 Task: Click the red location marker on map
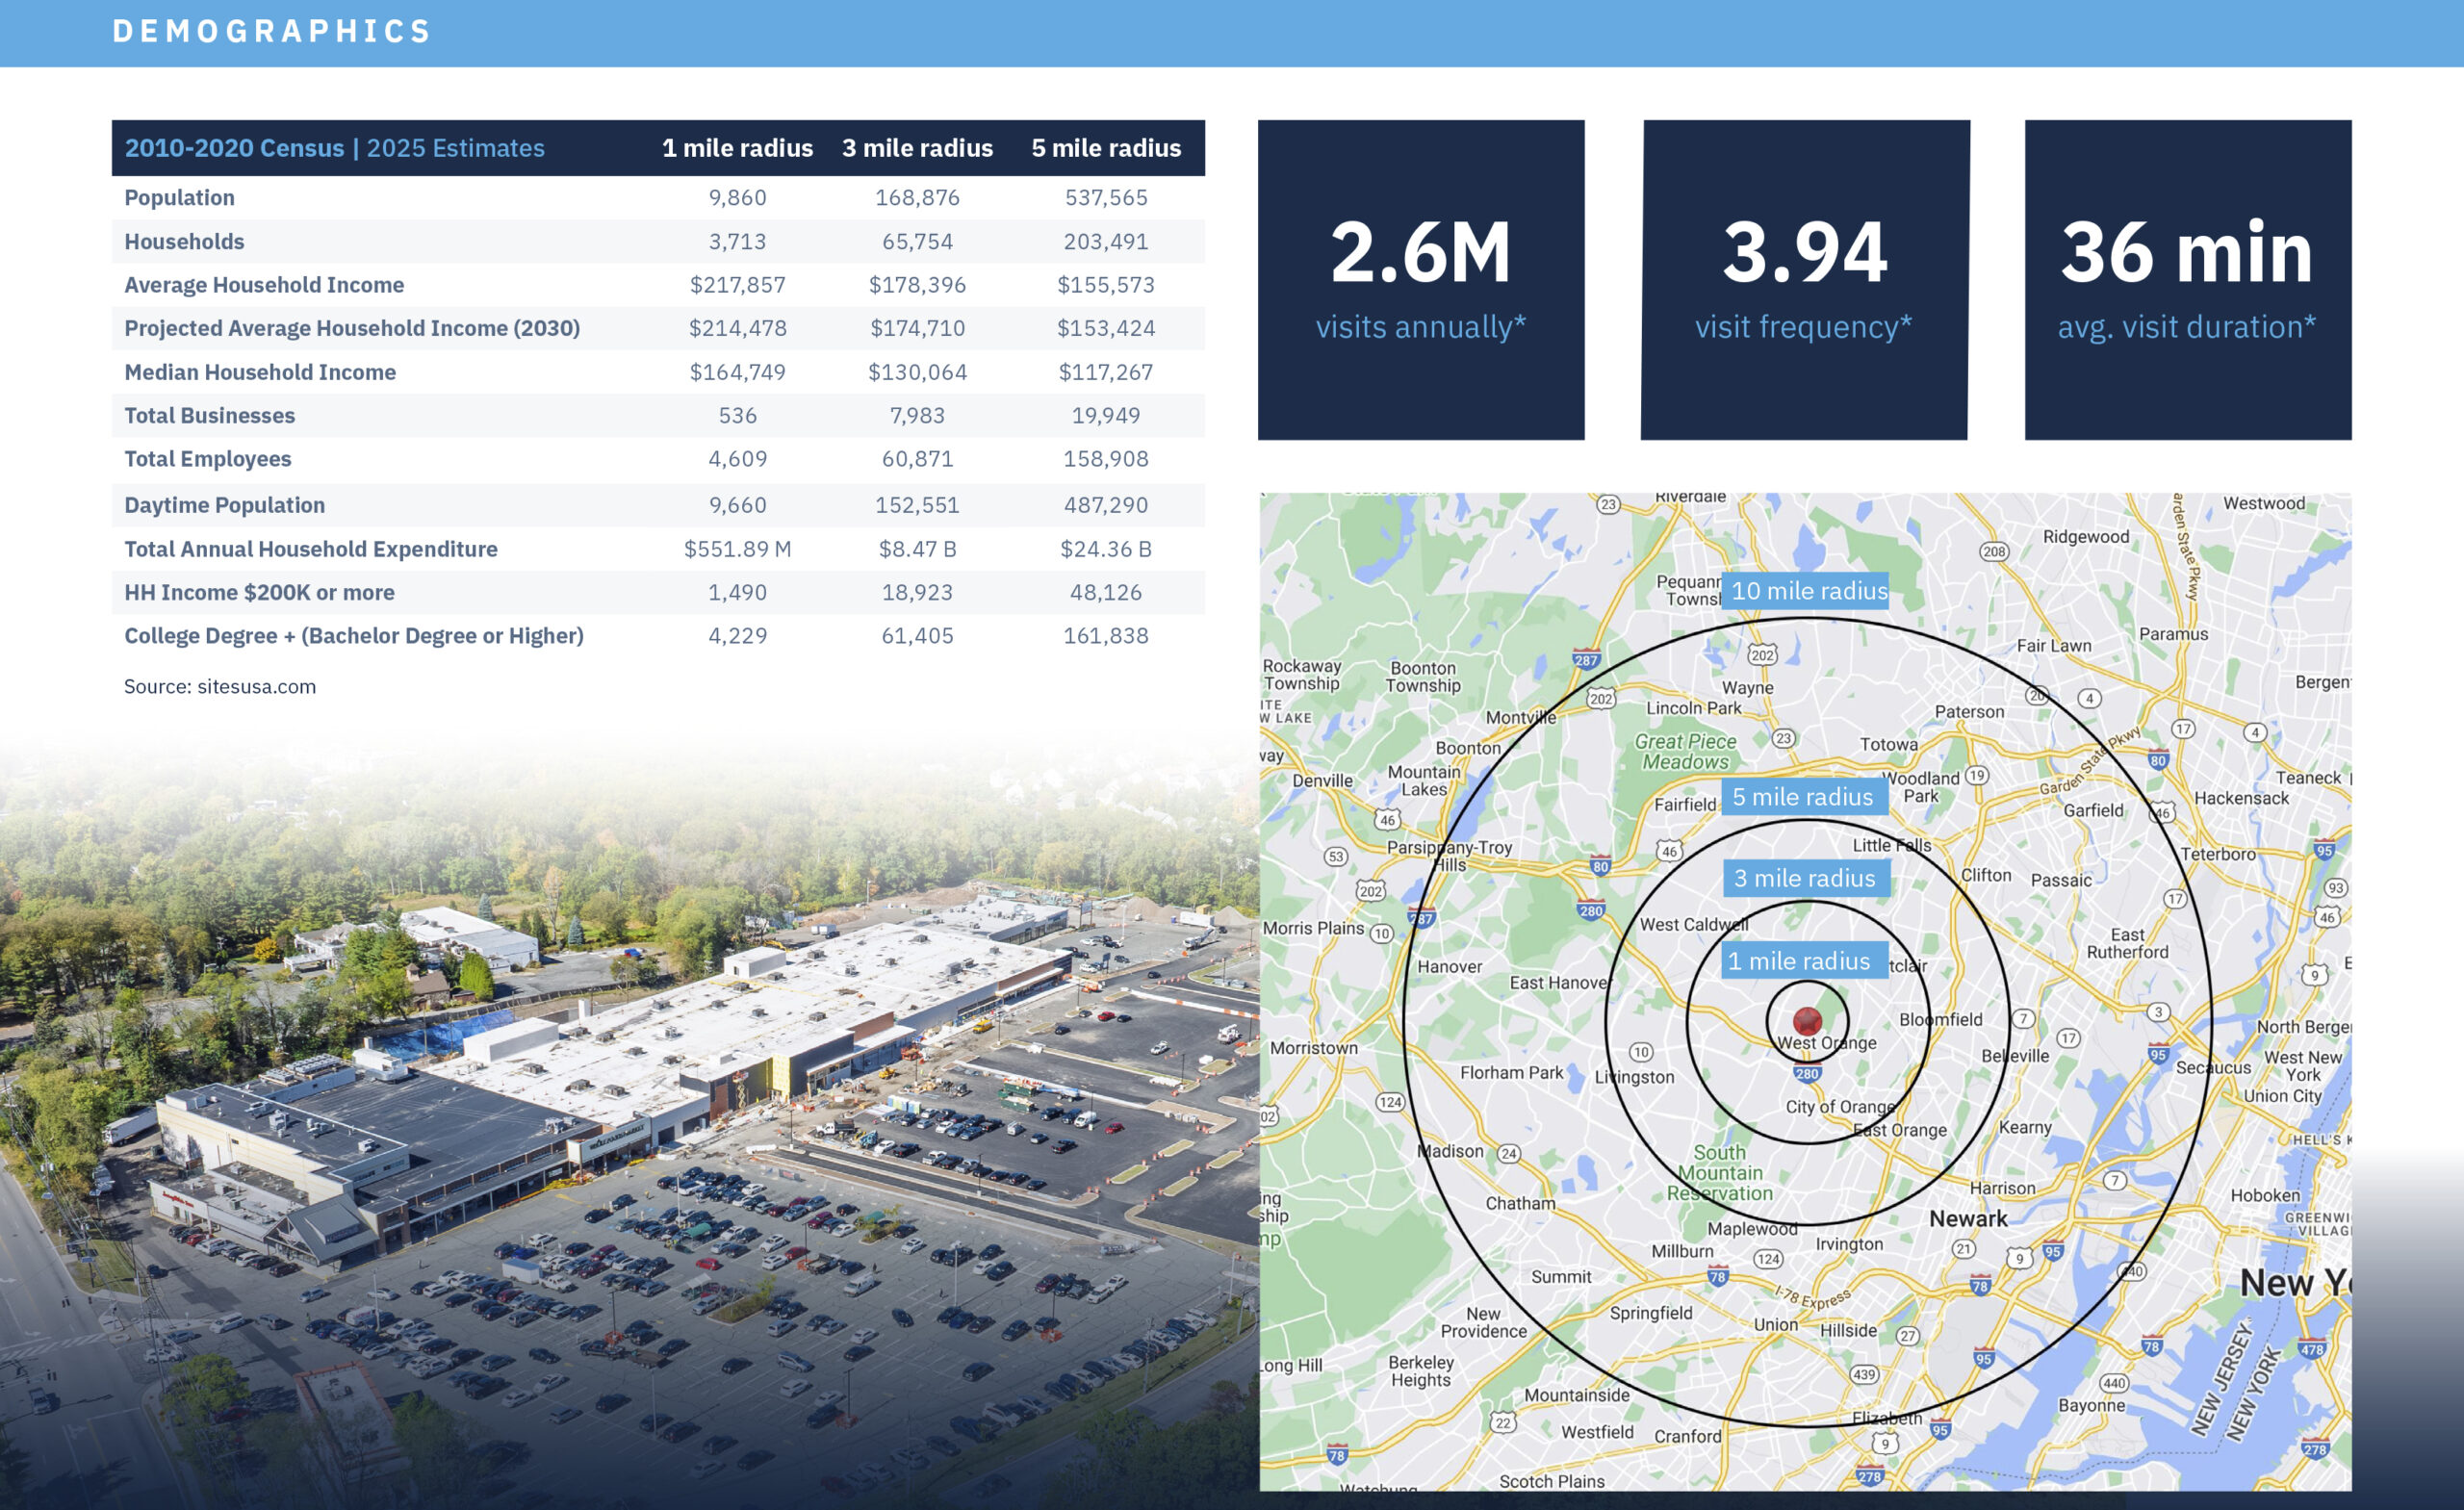[1807, 1020]
